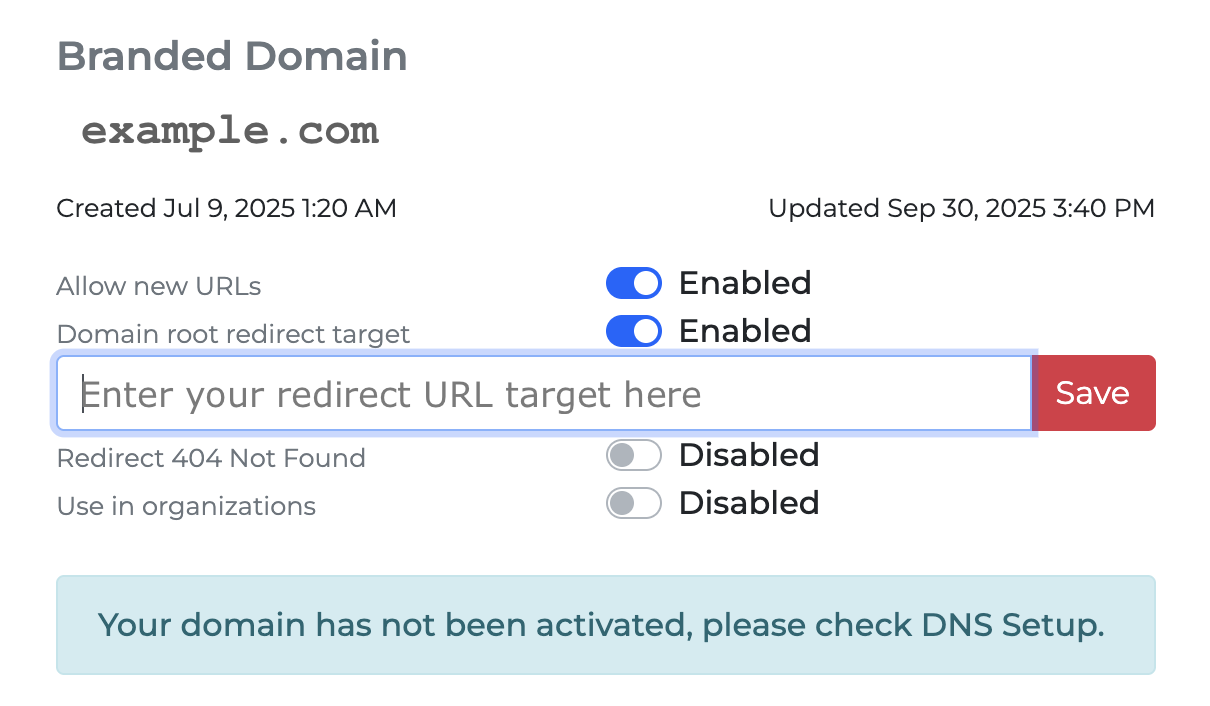
Task: Turn on the Use in organizations switch
Action: [633, 503]
